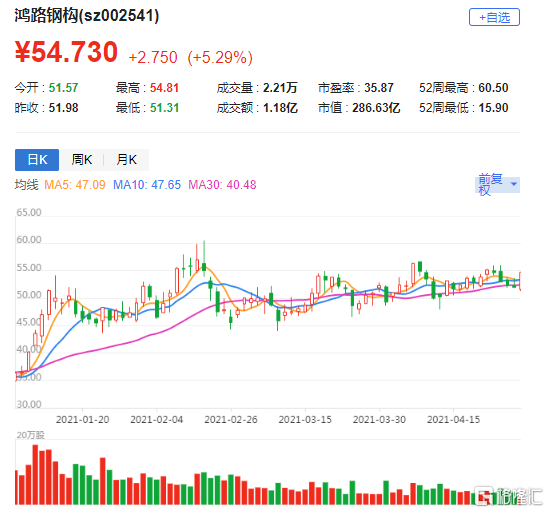Switch to 月K monthly chart tab
The height and width of the screenshot is (513, 549).
tap(126, 160)
